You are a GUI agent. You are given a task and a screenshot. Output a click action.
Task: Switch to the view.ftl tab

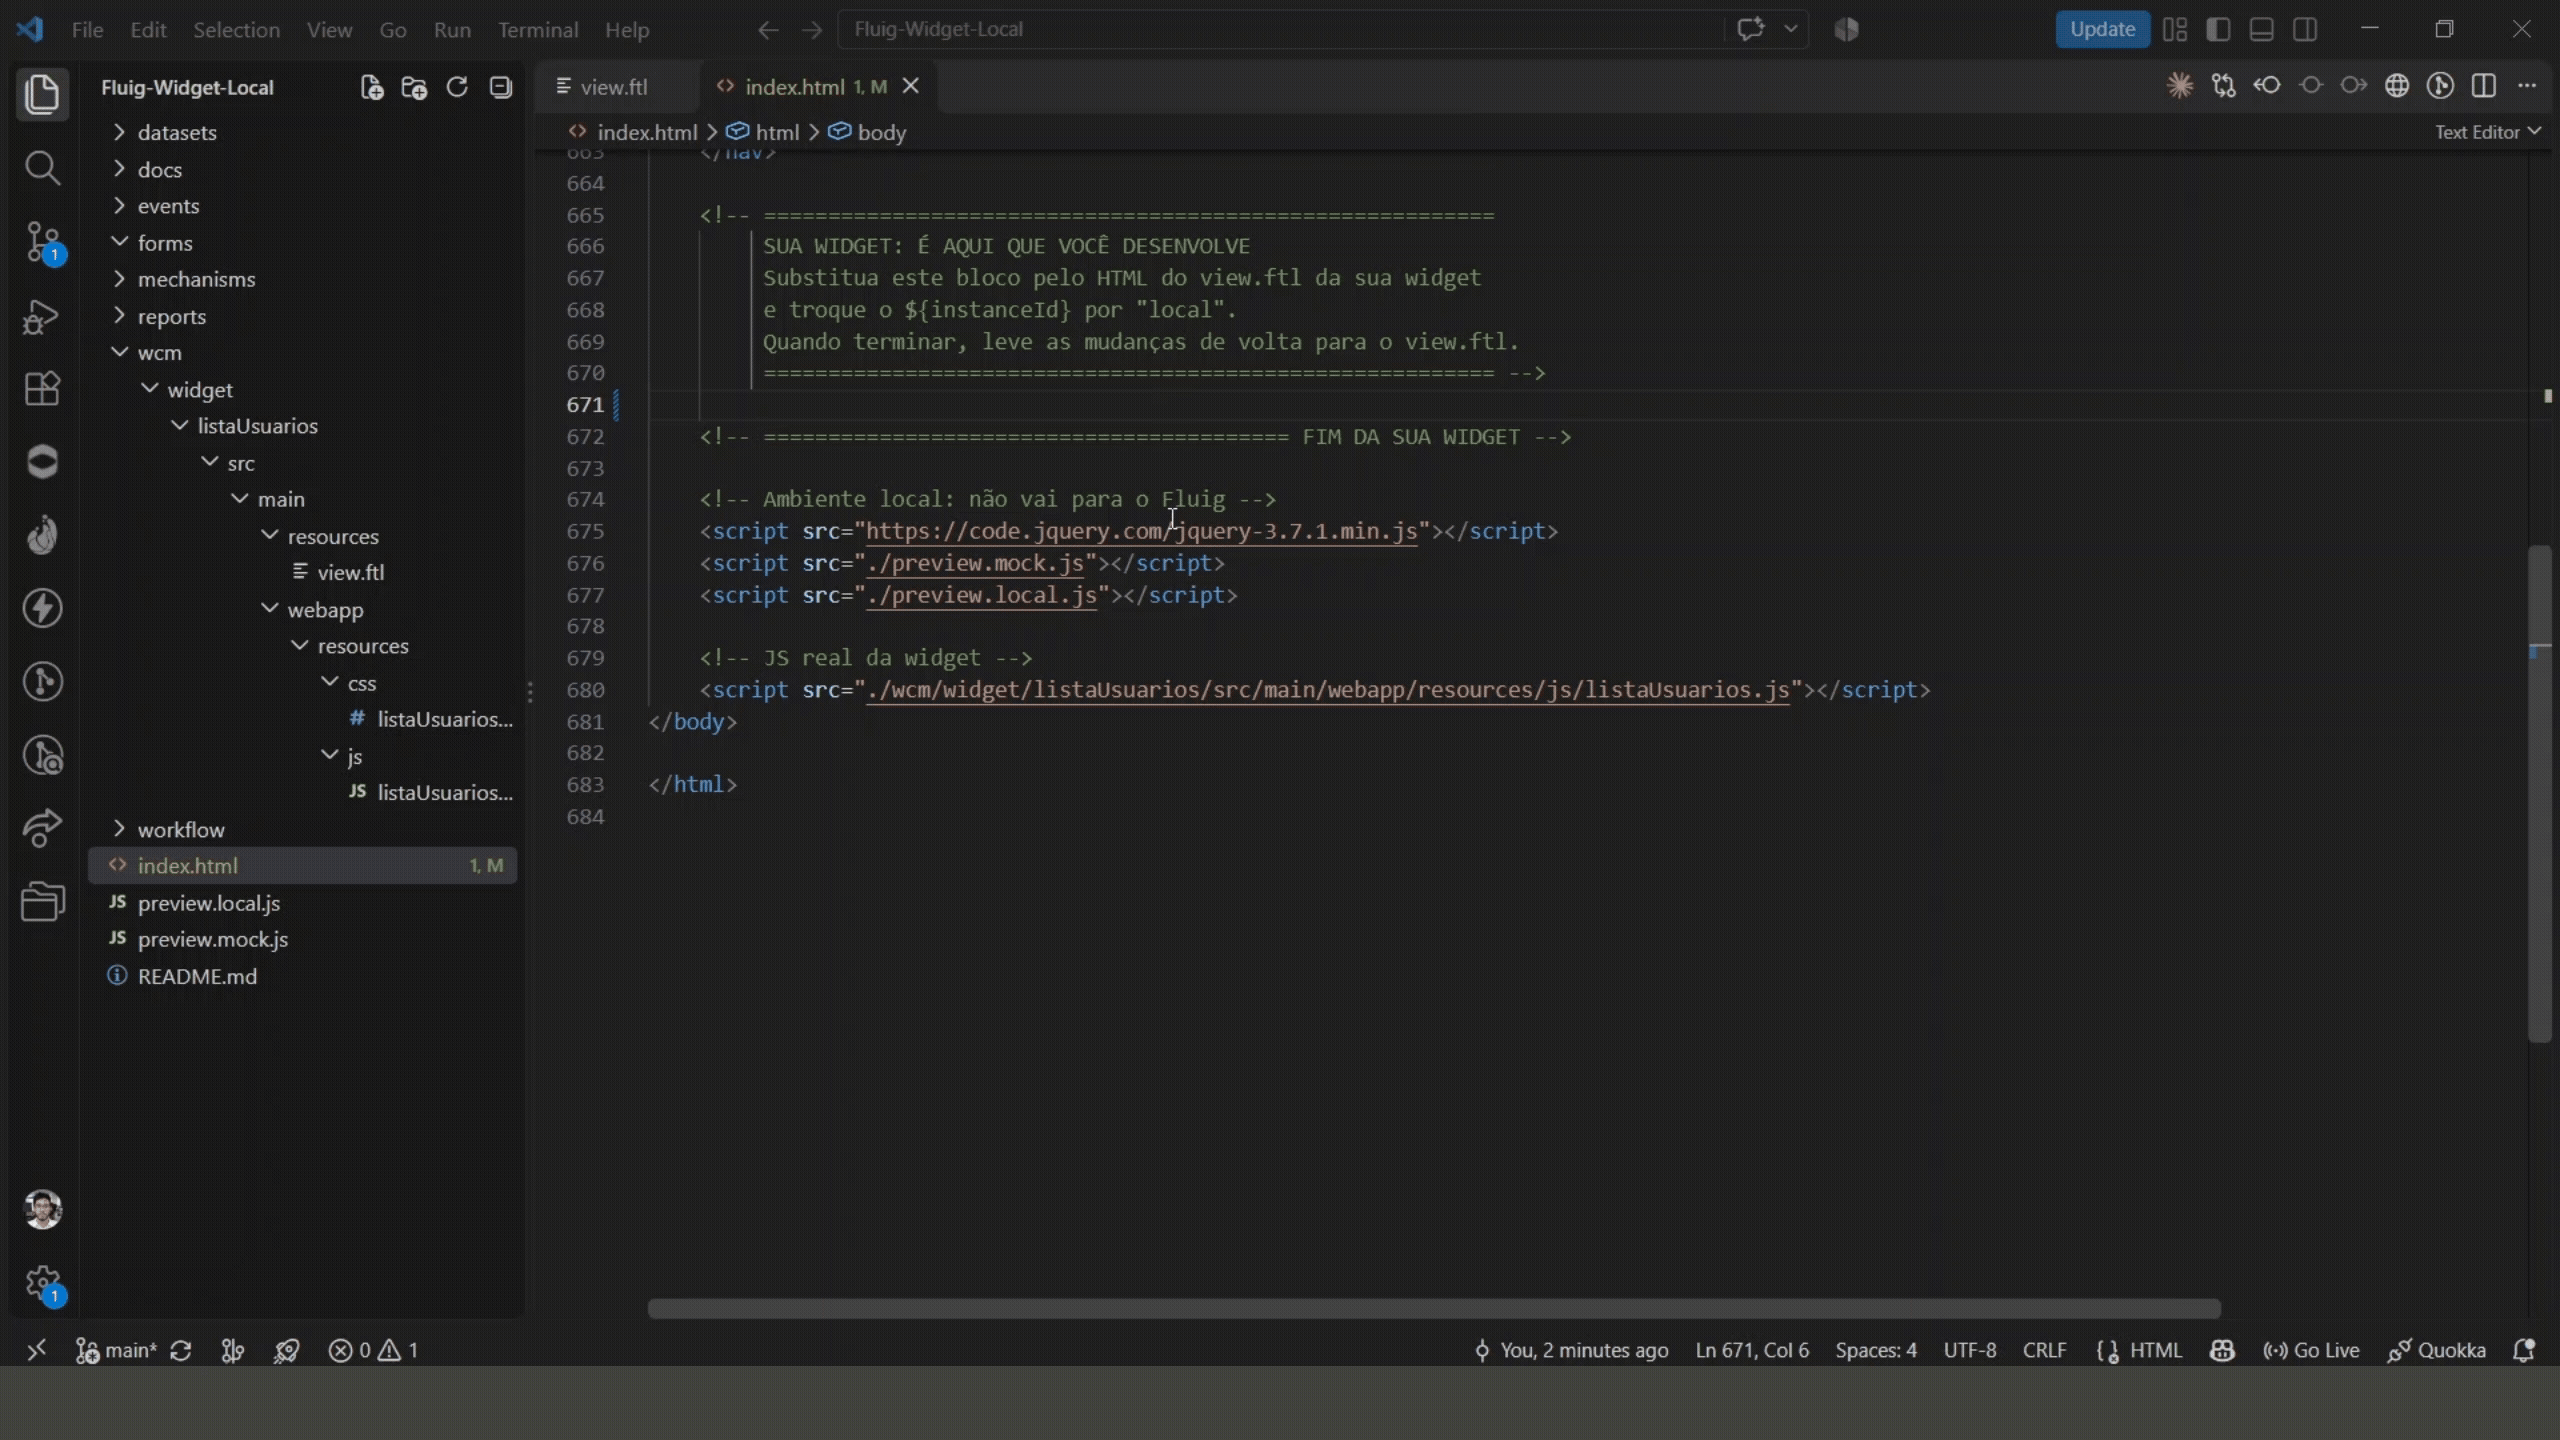pos(614,87)
